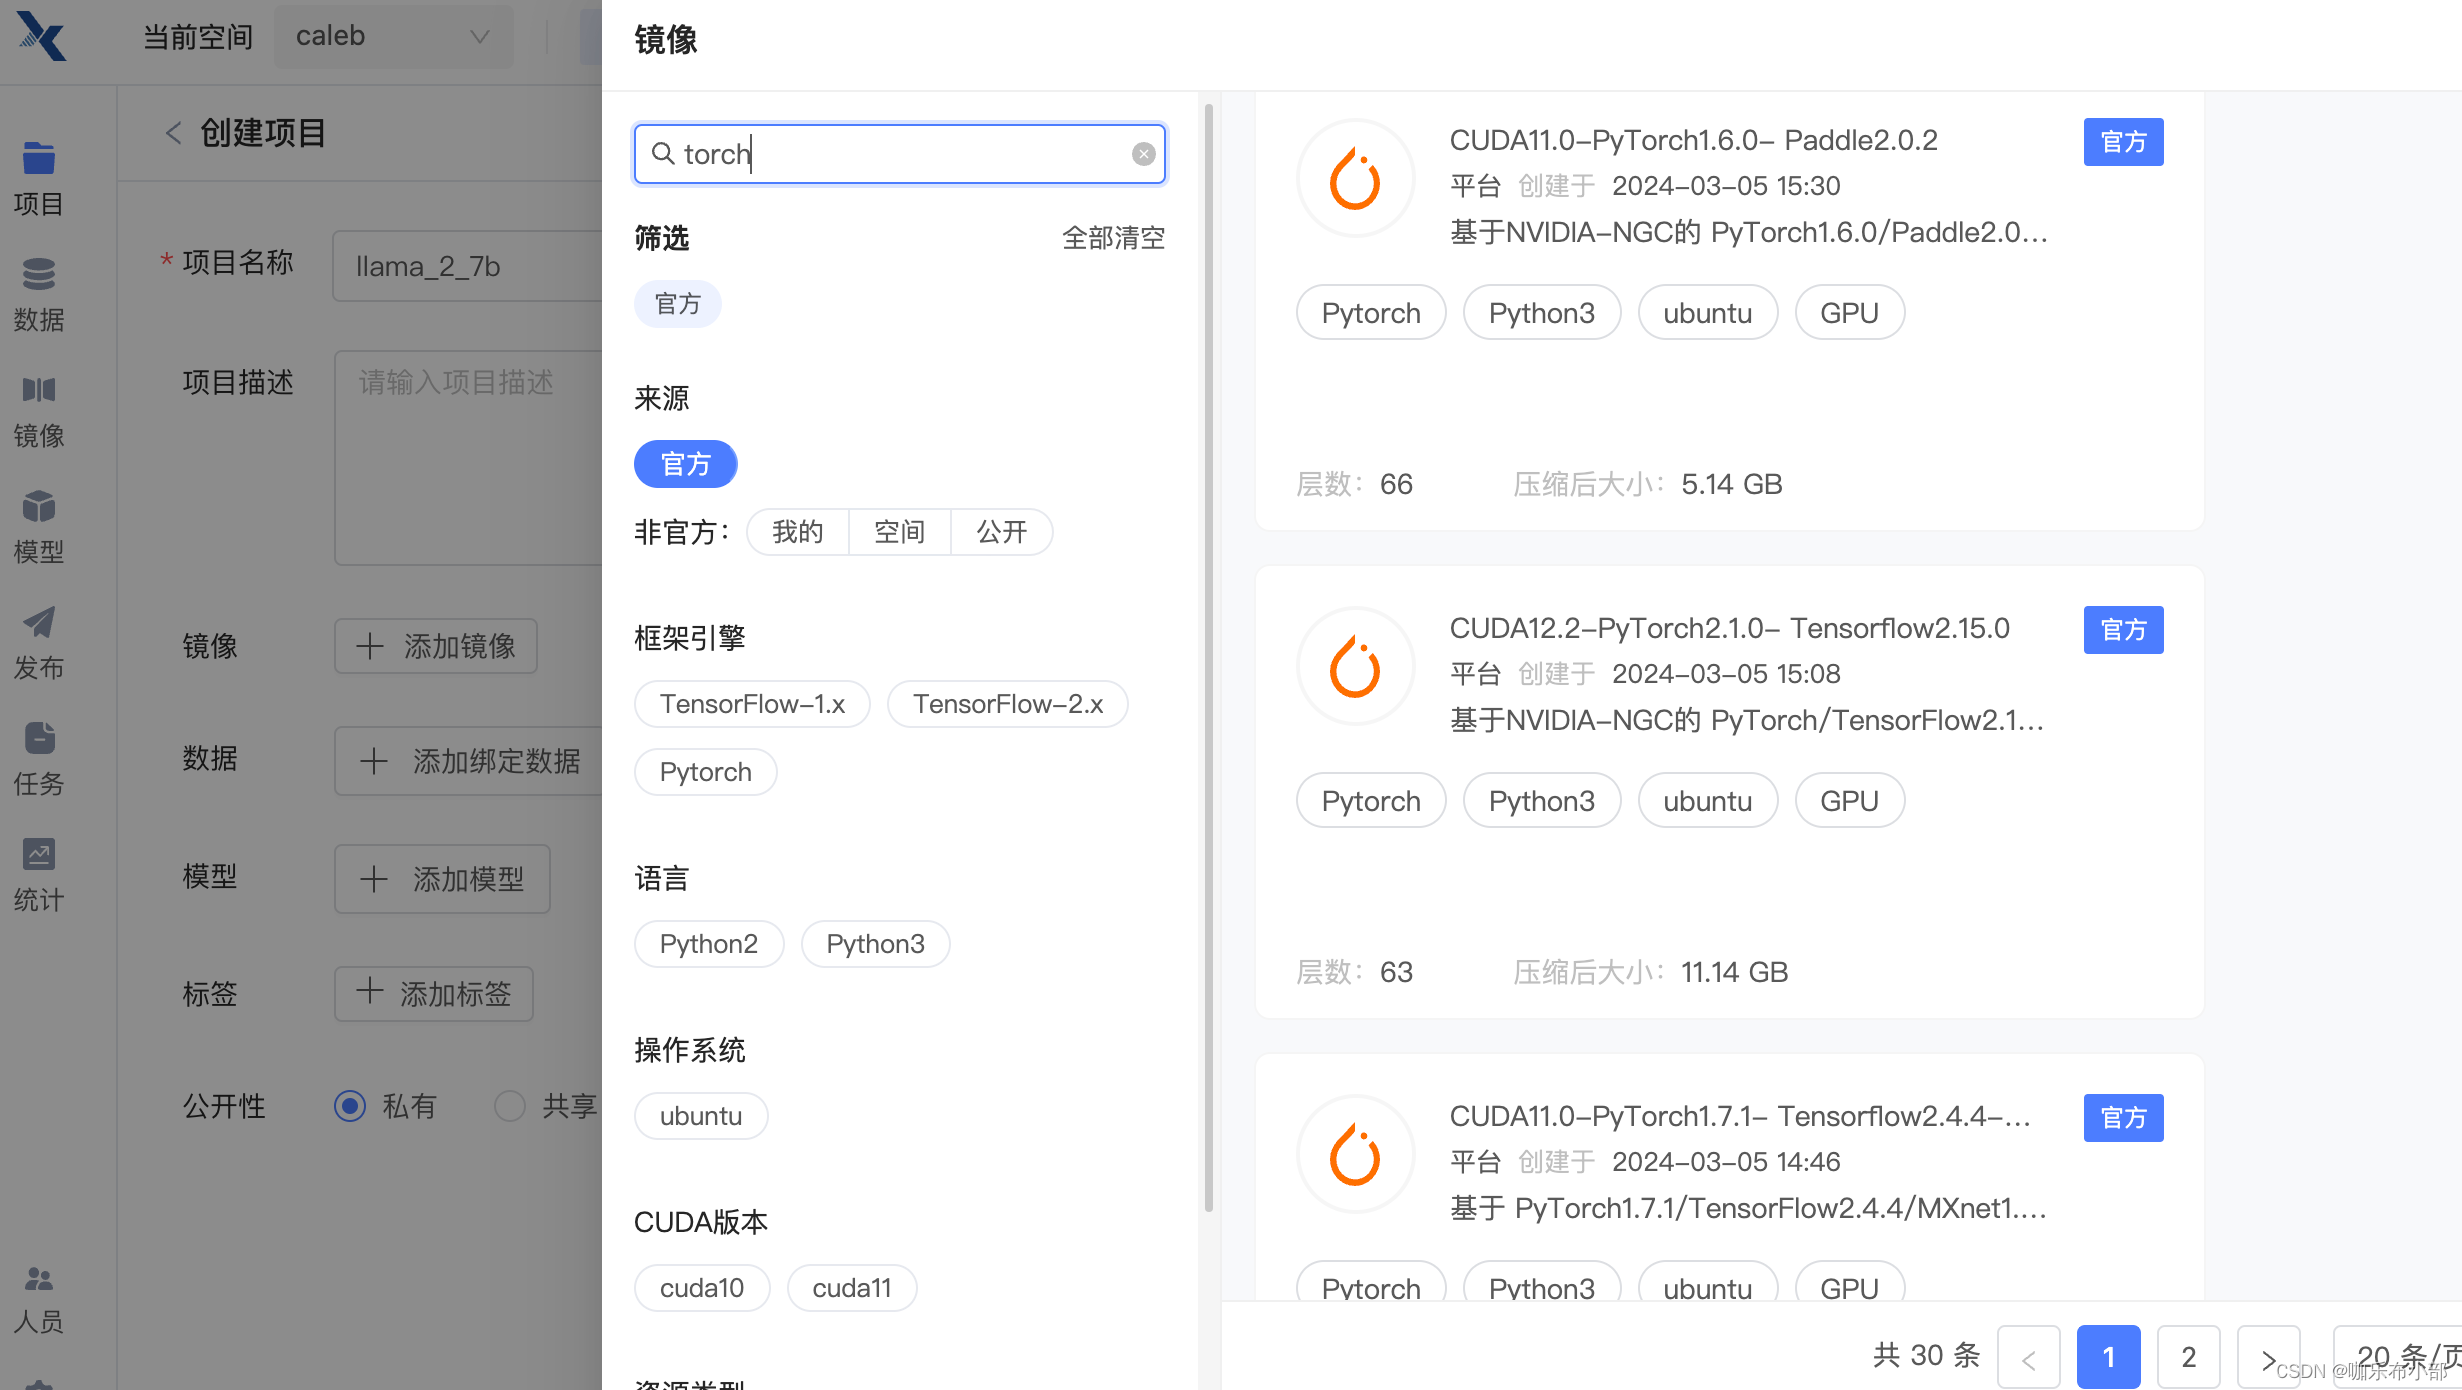Expand the caleb workspace dropdown

point(392,37)
